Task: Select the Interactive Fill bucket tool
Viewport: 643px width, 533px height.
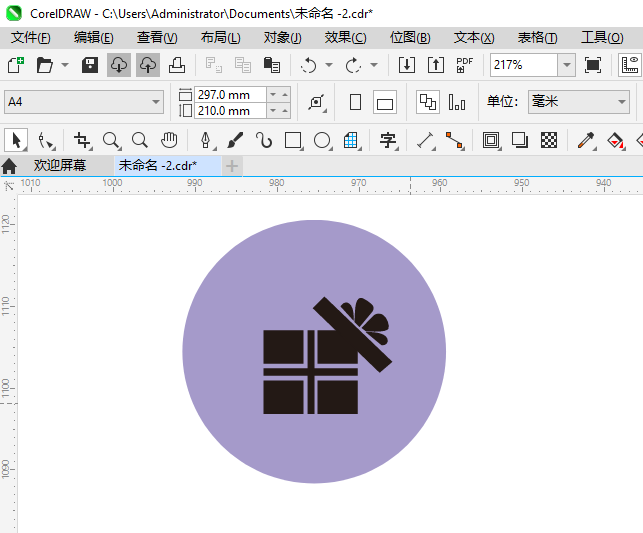Action: click(x=616, y=141)
